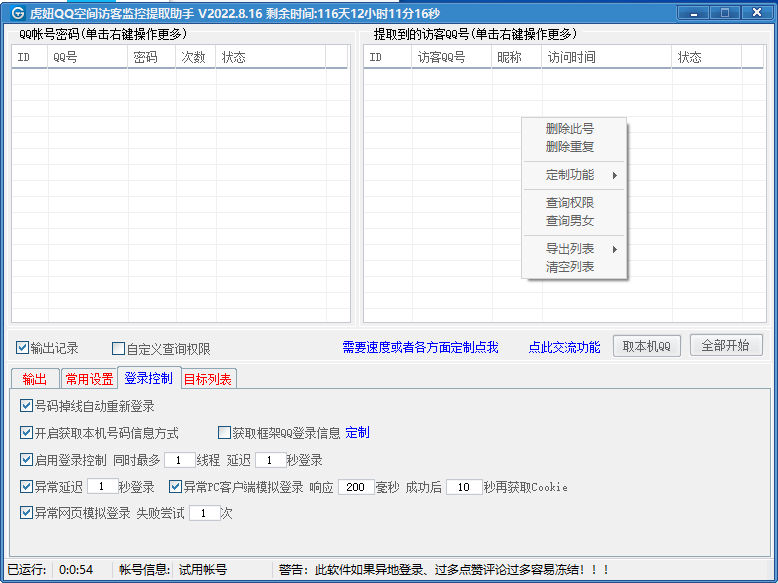Image resolution: width=778 pixels, height=583 pixels.
Task: Click the 异常延迟 seconds input field
Action: pyautogui.click(x=102, y=486)
